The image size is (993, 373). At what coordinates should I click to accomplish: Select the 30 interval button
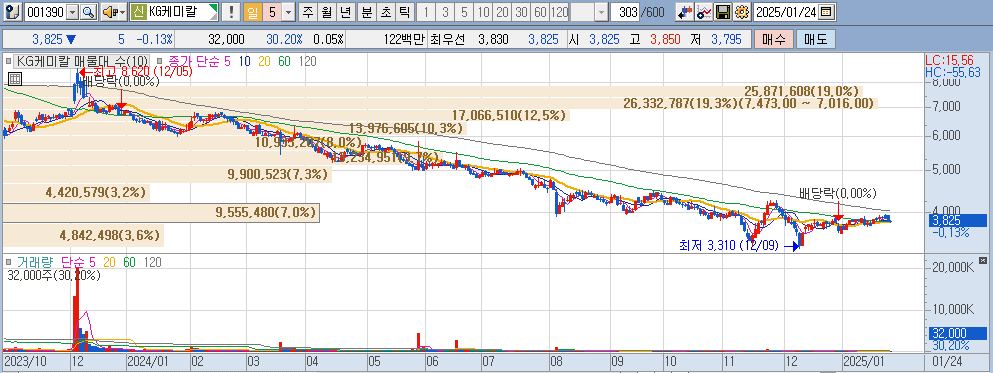point(521,12)
